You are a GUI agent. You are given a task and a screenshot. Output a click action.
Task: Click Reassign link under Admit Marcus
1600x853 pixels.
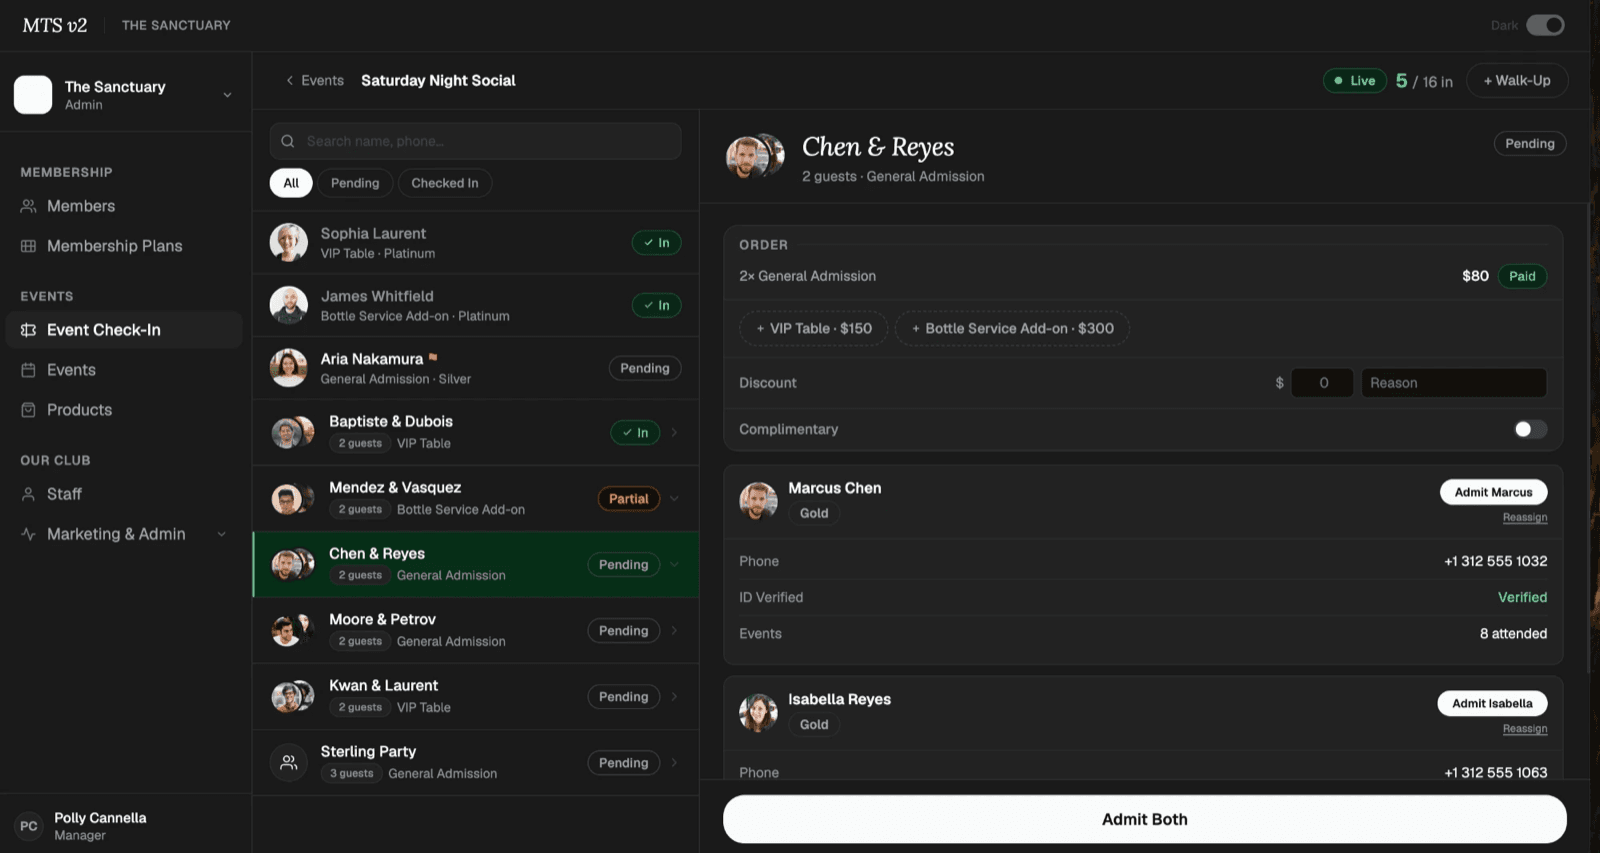[1525, 517]
